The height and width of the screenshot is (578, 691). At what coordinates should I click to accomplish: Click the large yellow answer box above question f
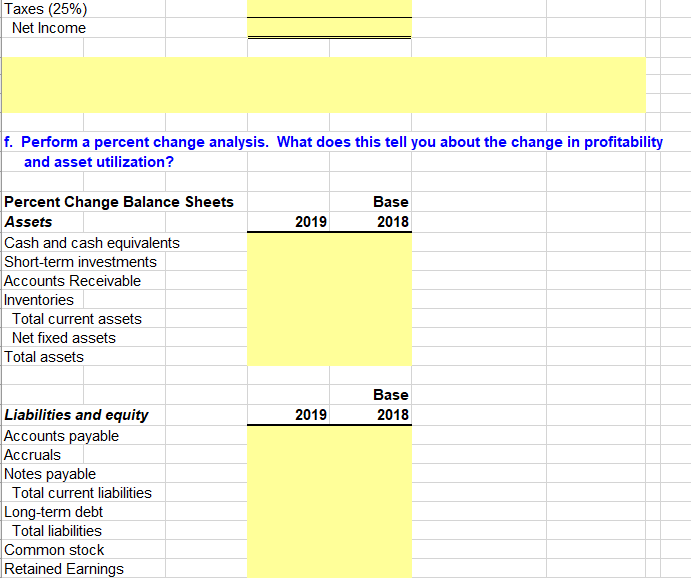point(324,85)
